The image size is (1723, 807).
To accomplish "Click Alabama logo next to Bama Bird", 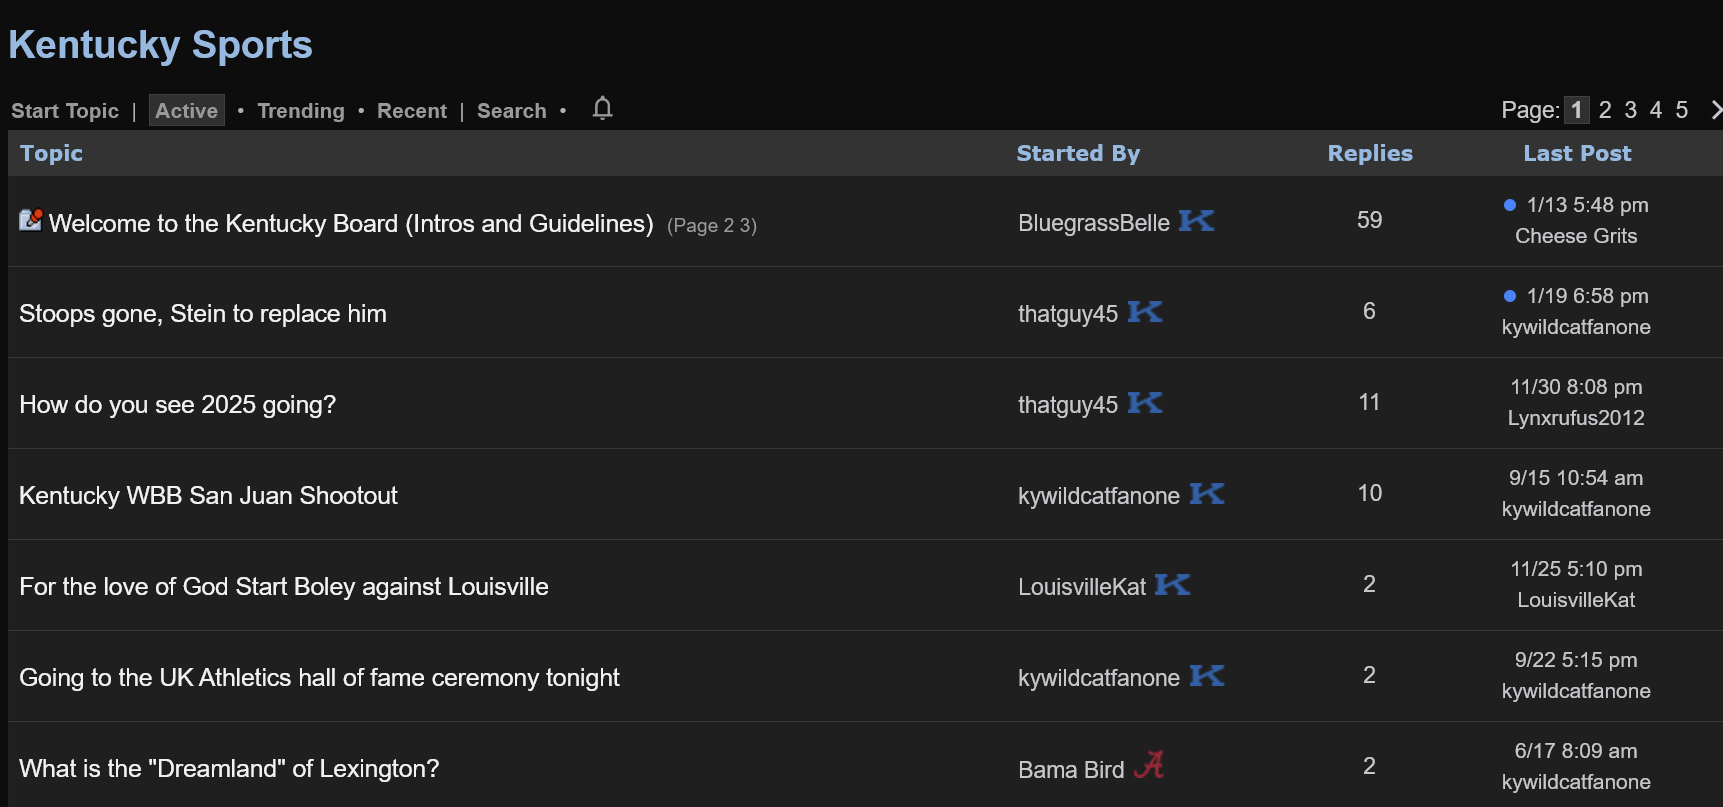I will point(1149,766).
